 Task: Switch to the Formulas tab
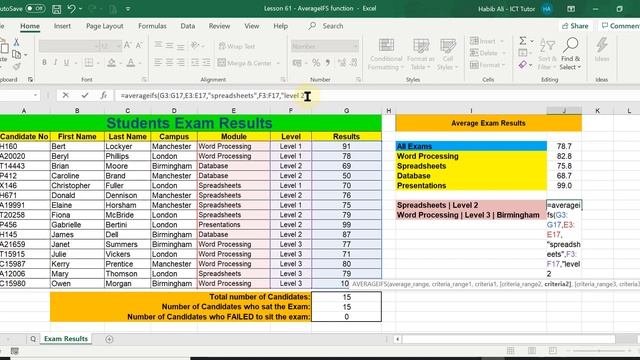[152, 26]
